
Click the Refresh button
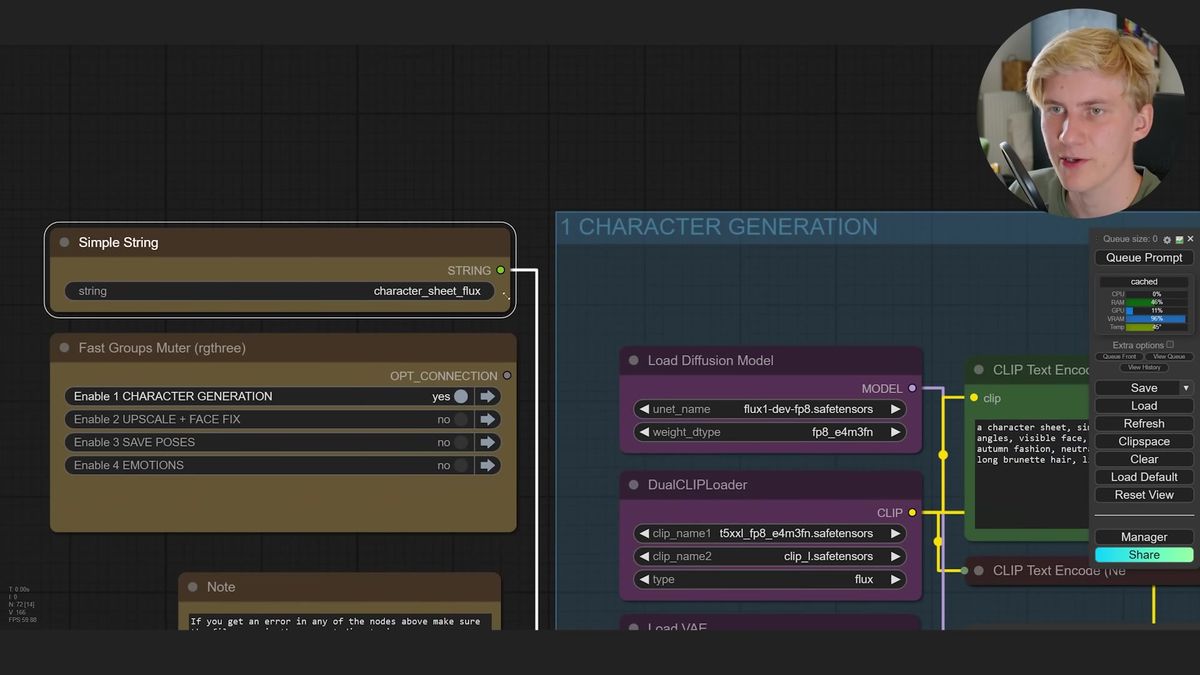tap(1144, 424)
